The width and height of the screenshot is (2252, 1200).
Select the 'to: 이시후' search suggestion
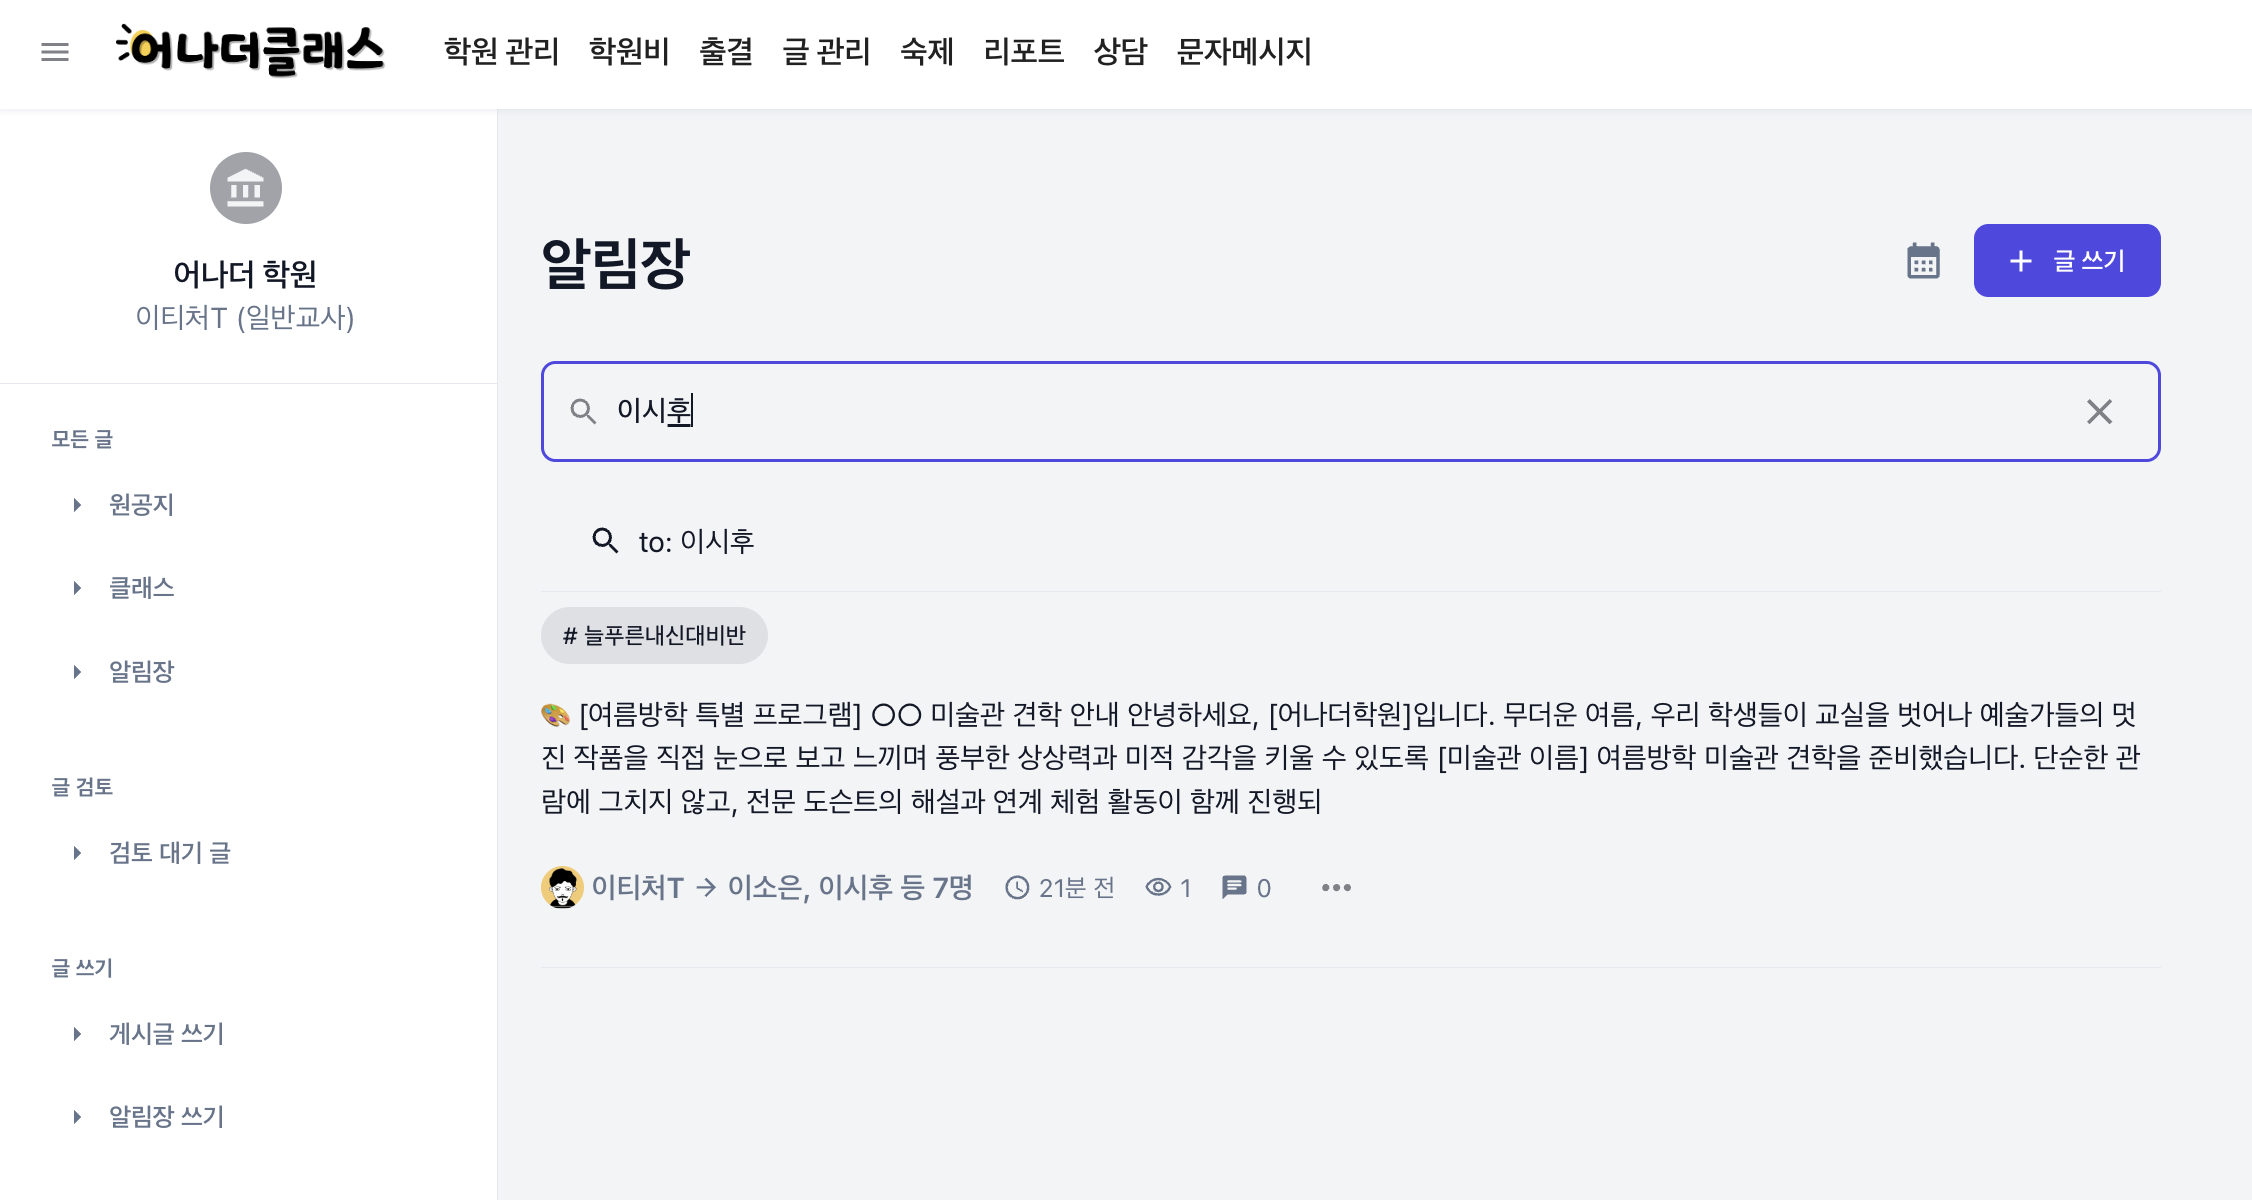[x=1350, y=541]
